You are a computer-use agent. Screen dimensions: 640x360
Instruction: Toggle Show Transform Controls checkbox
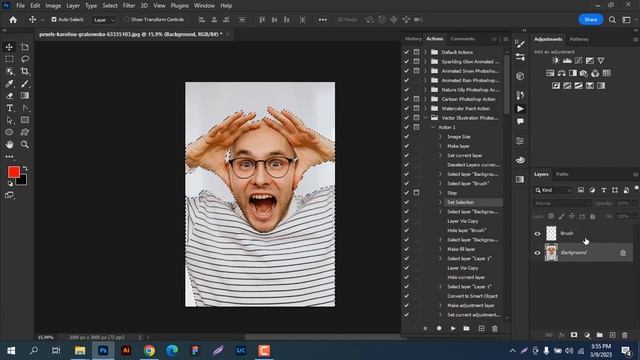pyautogui.click(x=127, y=20)
